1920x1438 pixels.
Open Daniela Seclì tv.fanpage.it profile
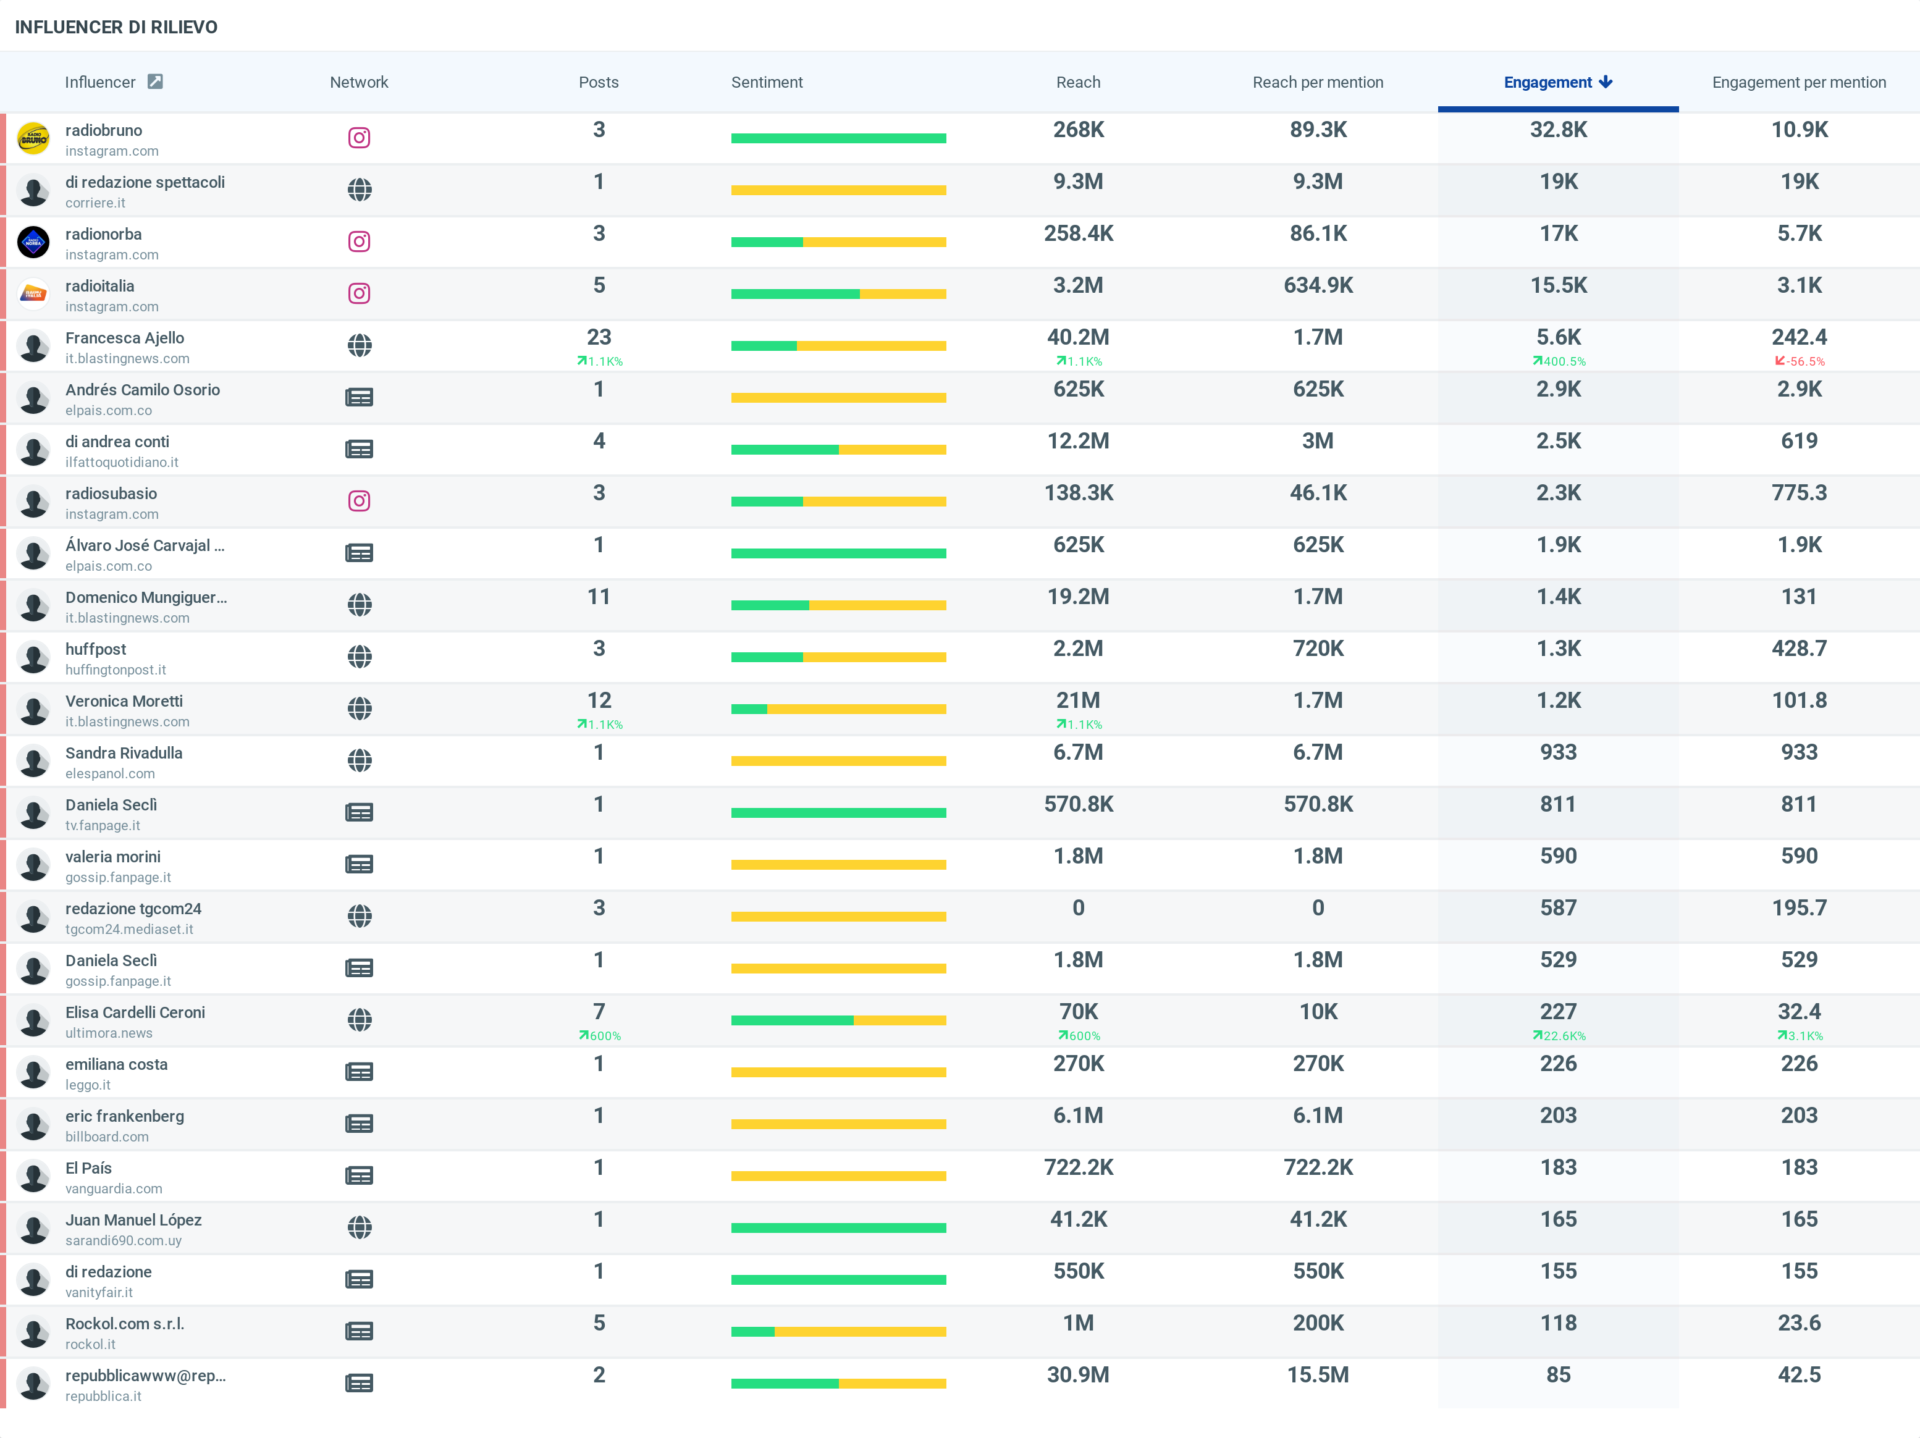pos(111,805)
